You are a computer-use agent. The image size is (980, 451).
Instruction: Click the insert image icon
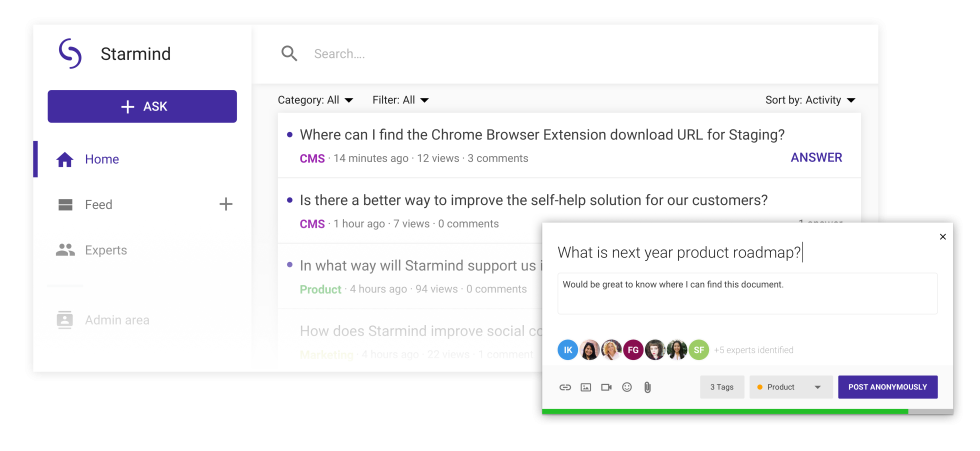586,387
